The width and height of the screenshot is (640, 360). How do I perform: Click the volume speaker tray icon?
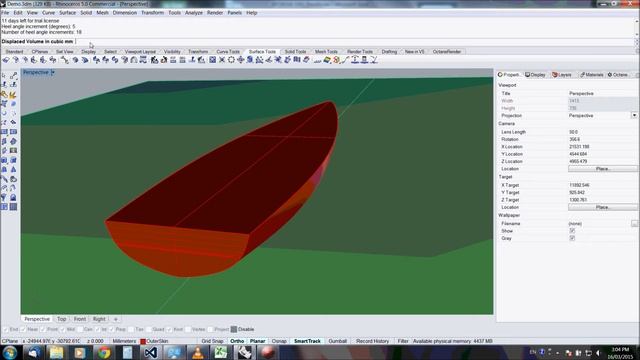coord(598,352)
